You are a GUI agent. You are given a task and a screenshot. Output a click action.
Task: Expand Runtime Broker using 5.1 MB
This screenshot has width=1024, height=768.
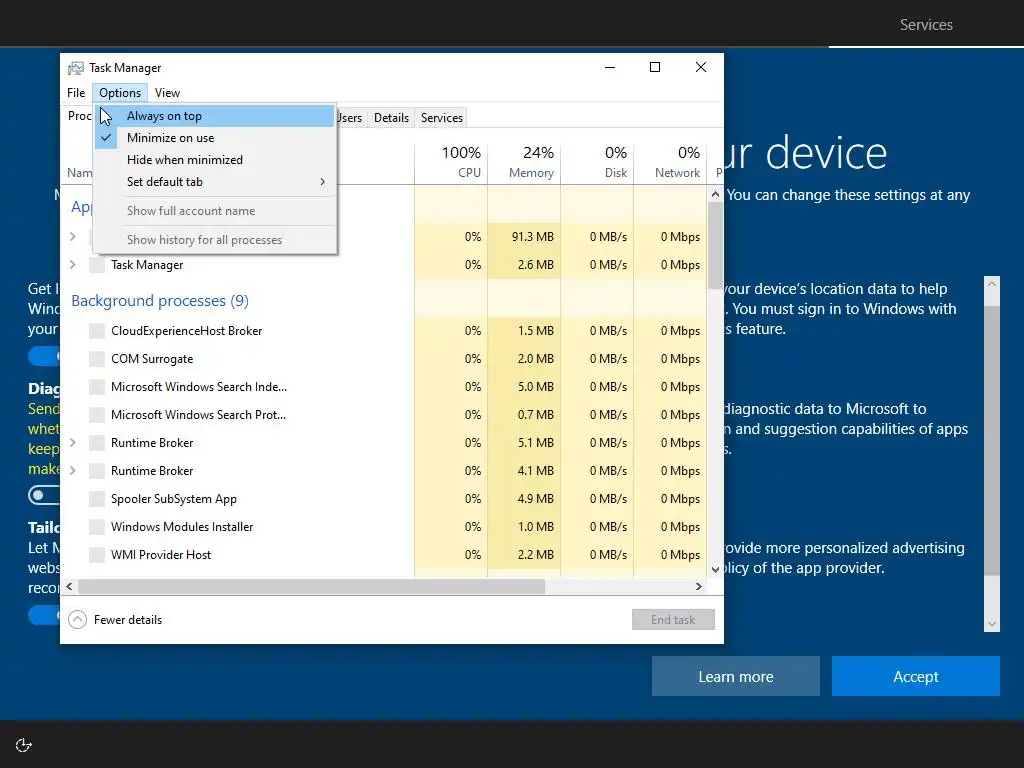coord(73,443)
